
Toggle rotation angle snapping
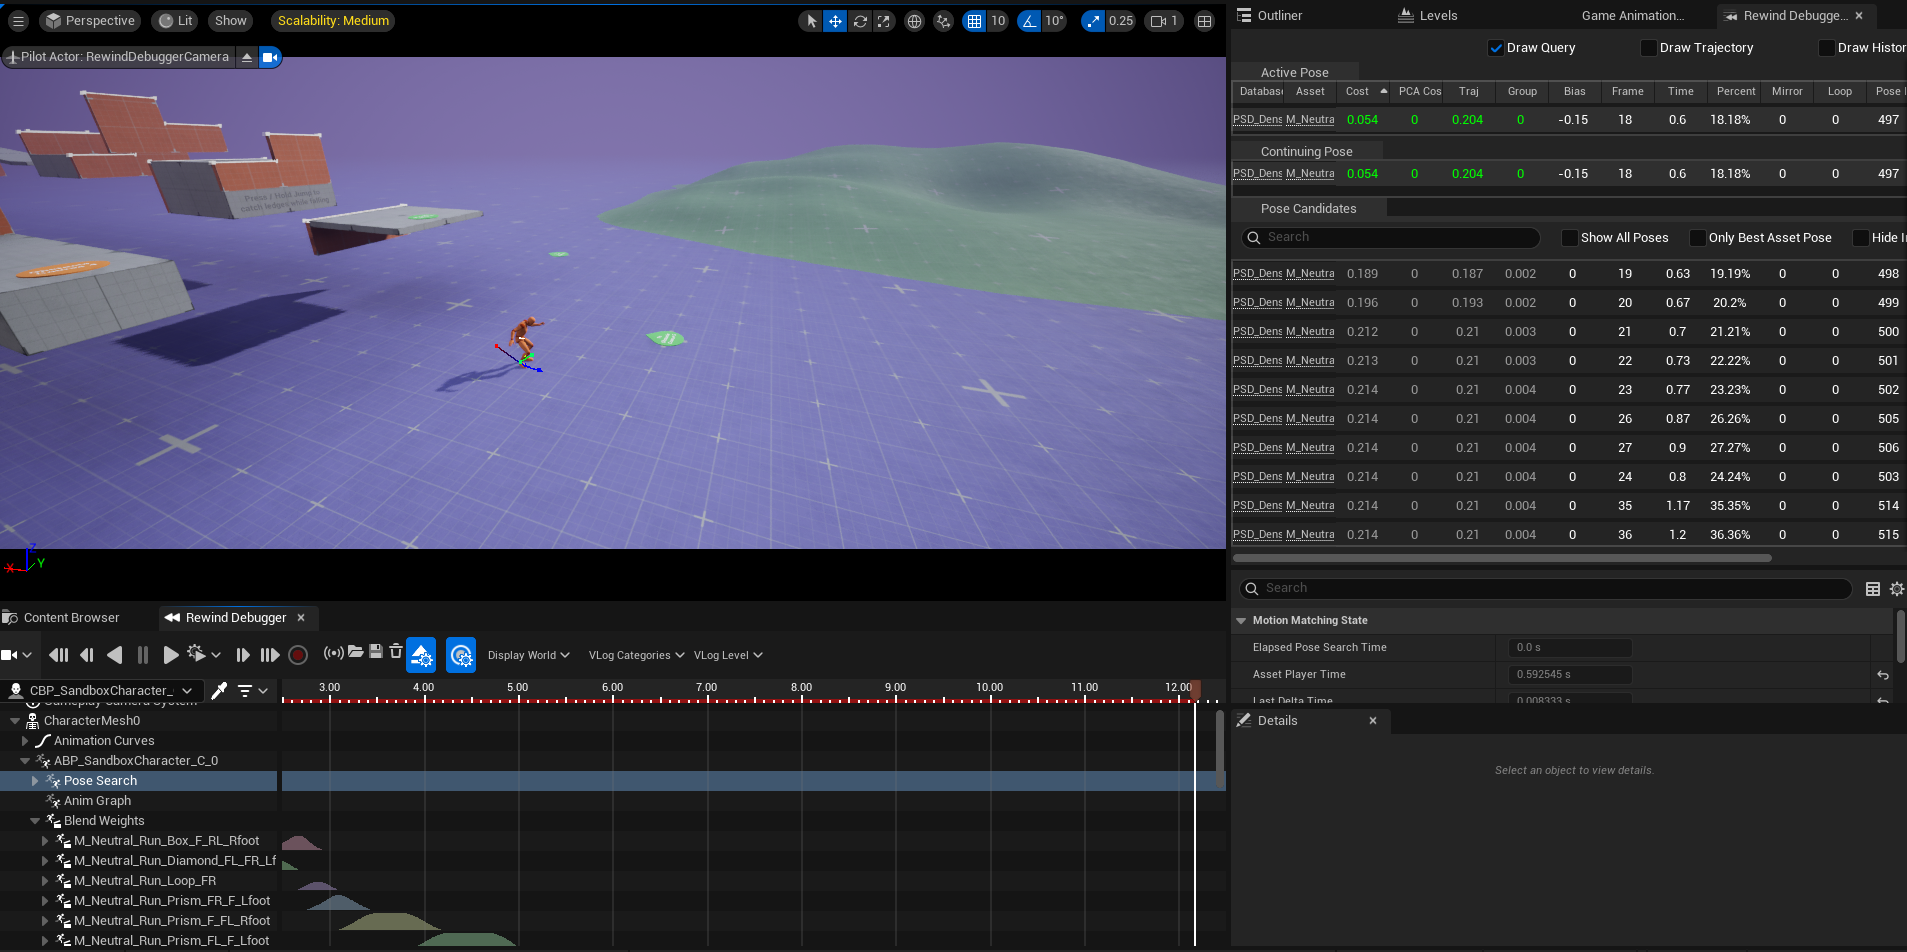coord(1030,21)
